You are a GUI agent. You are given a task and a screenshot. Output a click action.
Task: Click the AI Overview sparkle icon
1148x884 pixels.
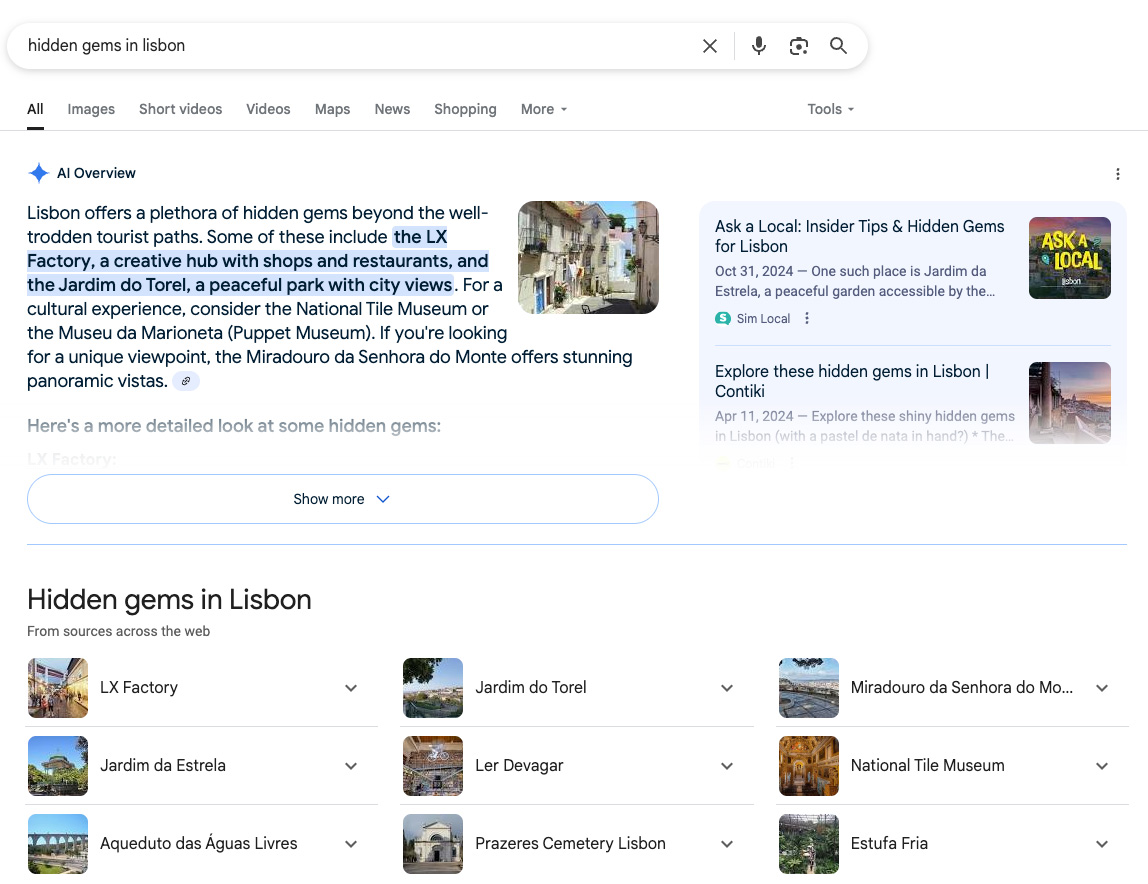pyautogui.click(x=39, y=173)
